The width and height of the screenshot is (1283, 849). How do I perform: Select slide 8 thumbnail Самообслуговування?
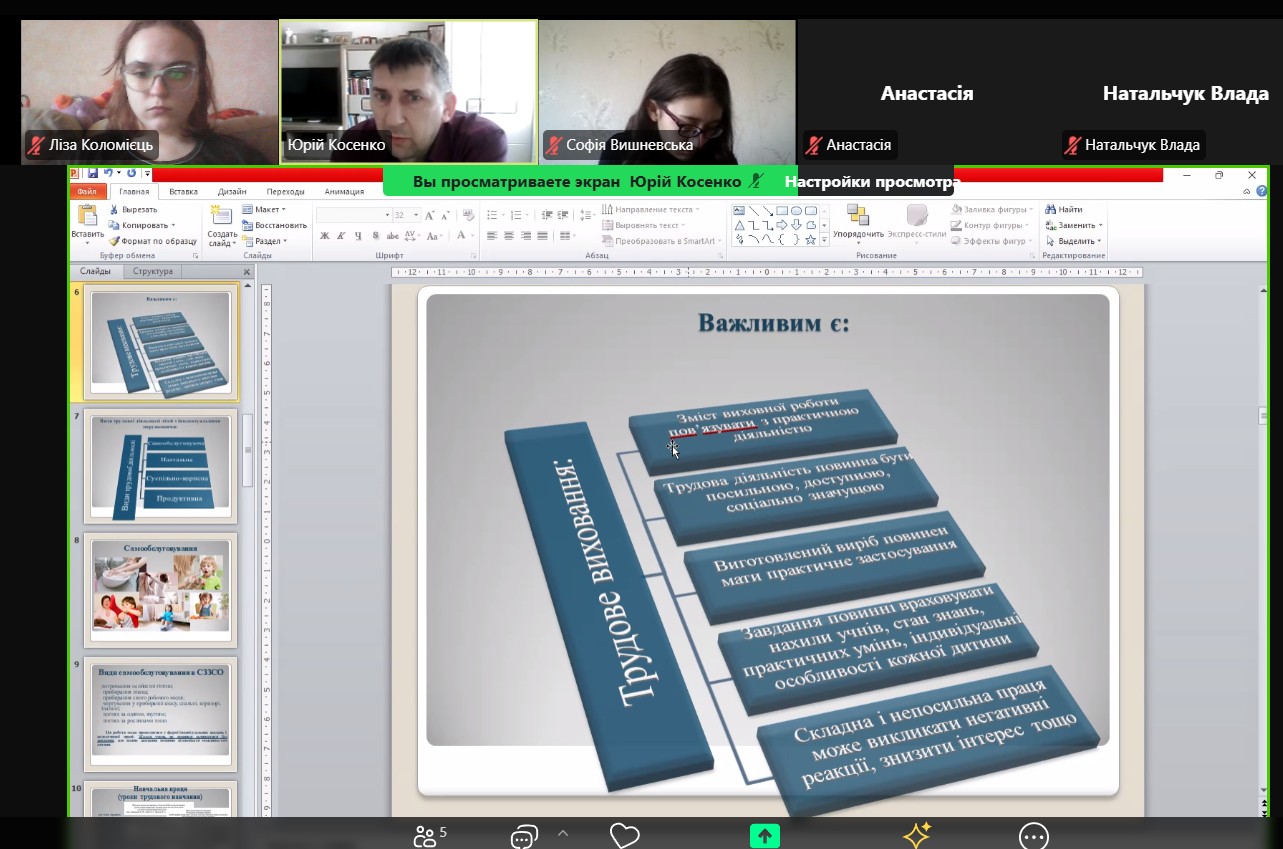(x=160, y=588)
